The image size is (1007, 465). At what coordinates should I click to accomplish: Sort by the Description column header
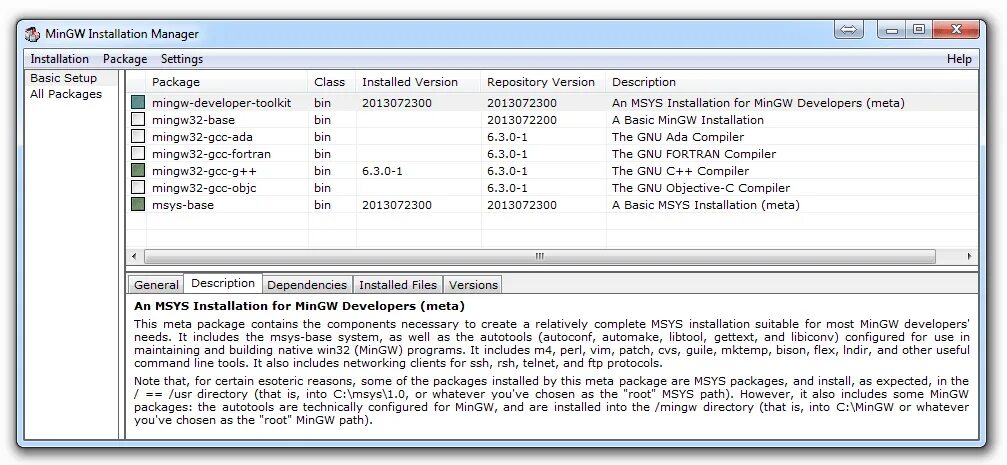pos(792,82)
